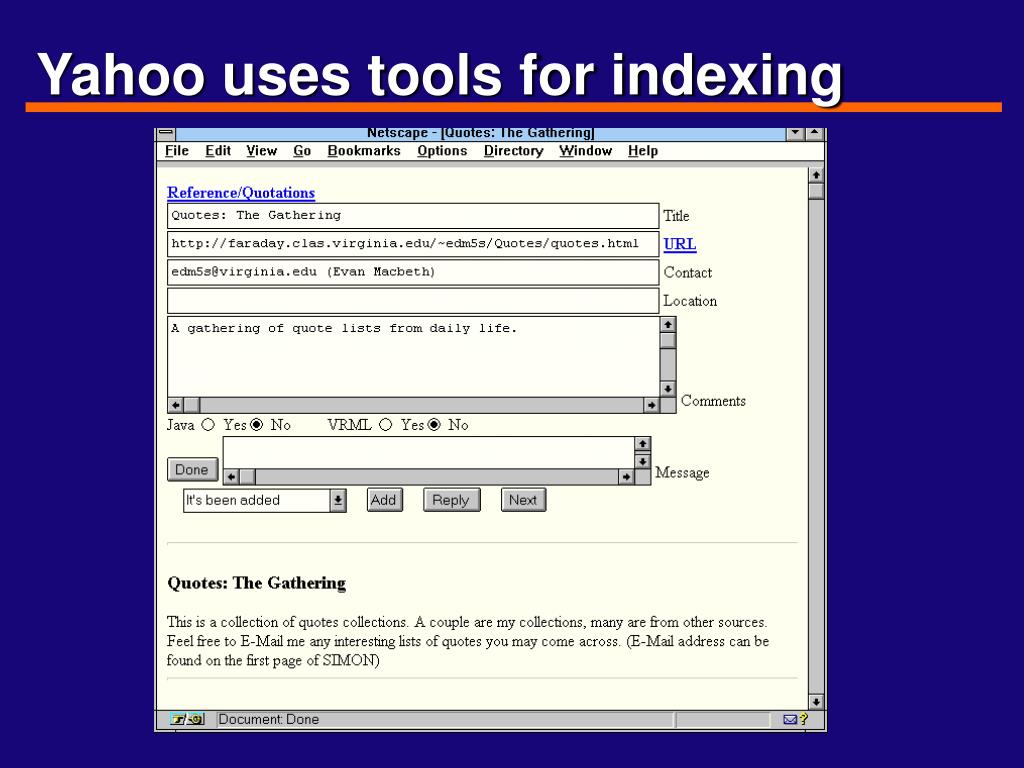Click the mail envelope icon in status bar
1024x768 pixels.
point(790,720)
